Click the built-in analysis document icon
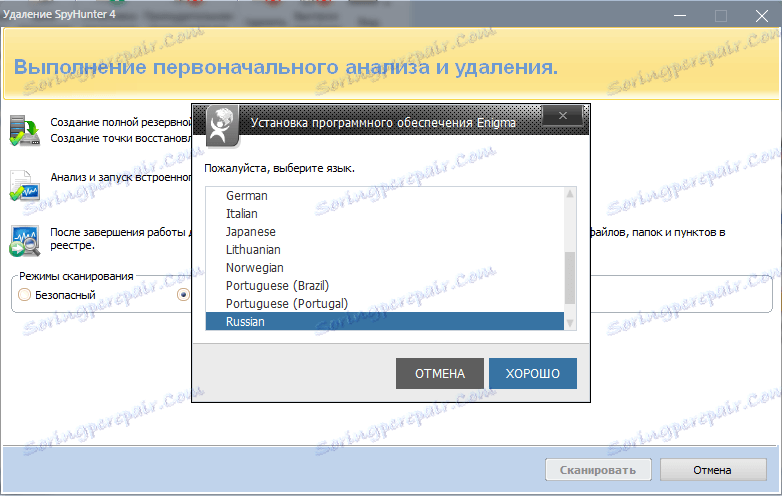Viewport: 782px width, 496px height. pos(24,185)
